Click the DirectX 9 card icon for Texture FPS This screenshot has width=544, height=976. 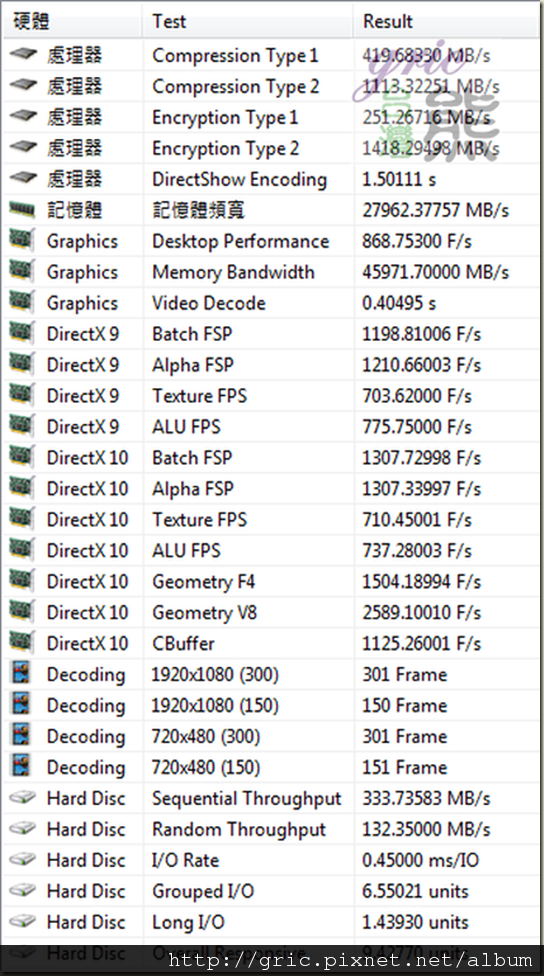(22, 395)
